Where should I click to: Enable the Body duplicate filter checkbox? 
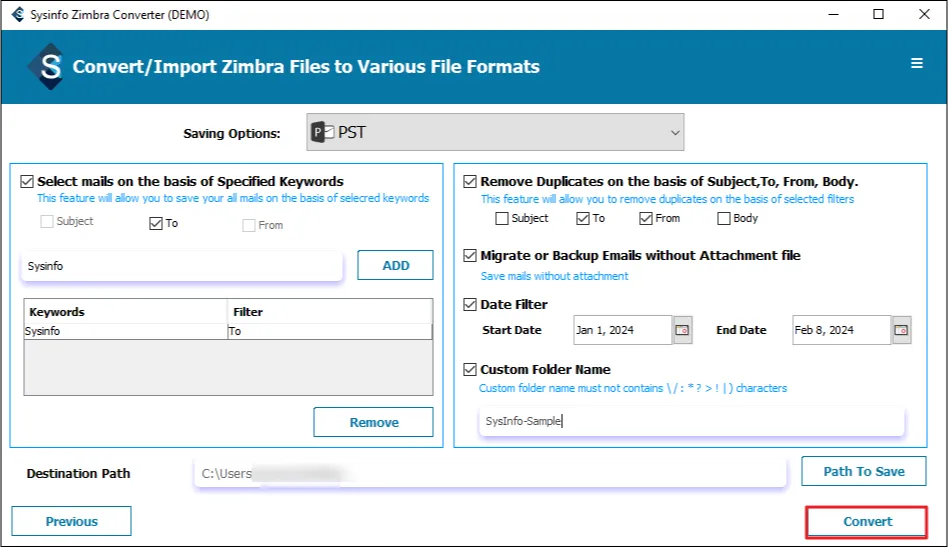pyautogui.click(x=724, y=218)
